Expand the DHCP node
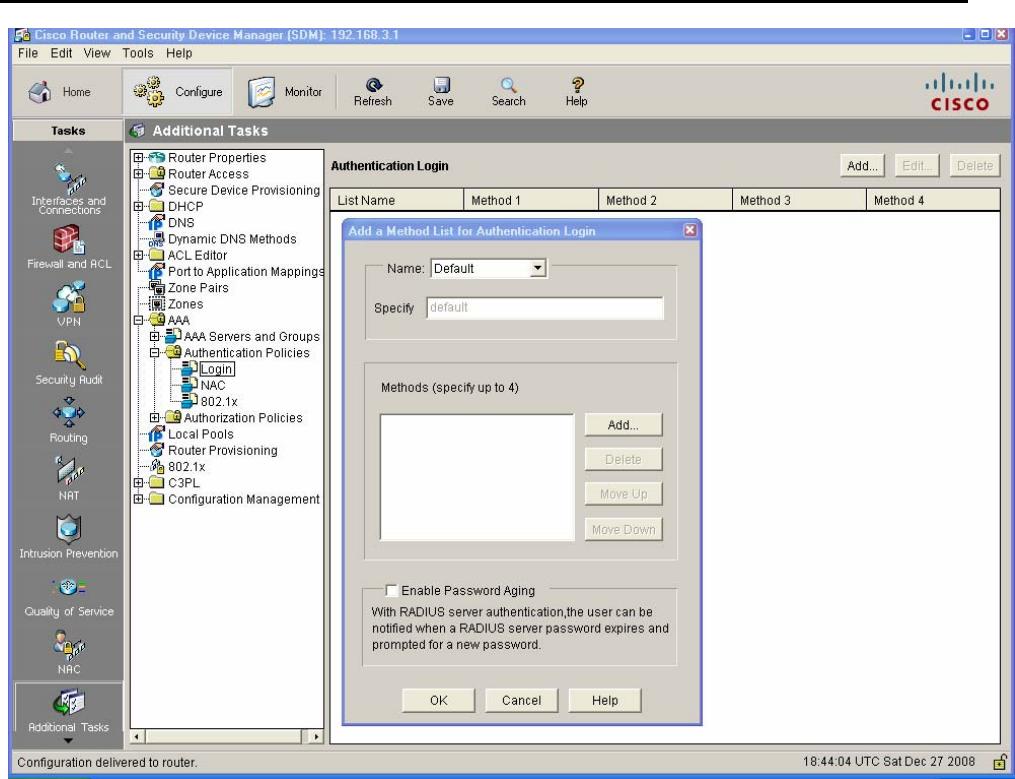The image size is (1015, 779). [x=138, y=206]
